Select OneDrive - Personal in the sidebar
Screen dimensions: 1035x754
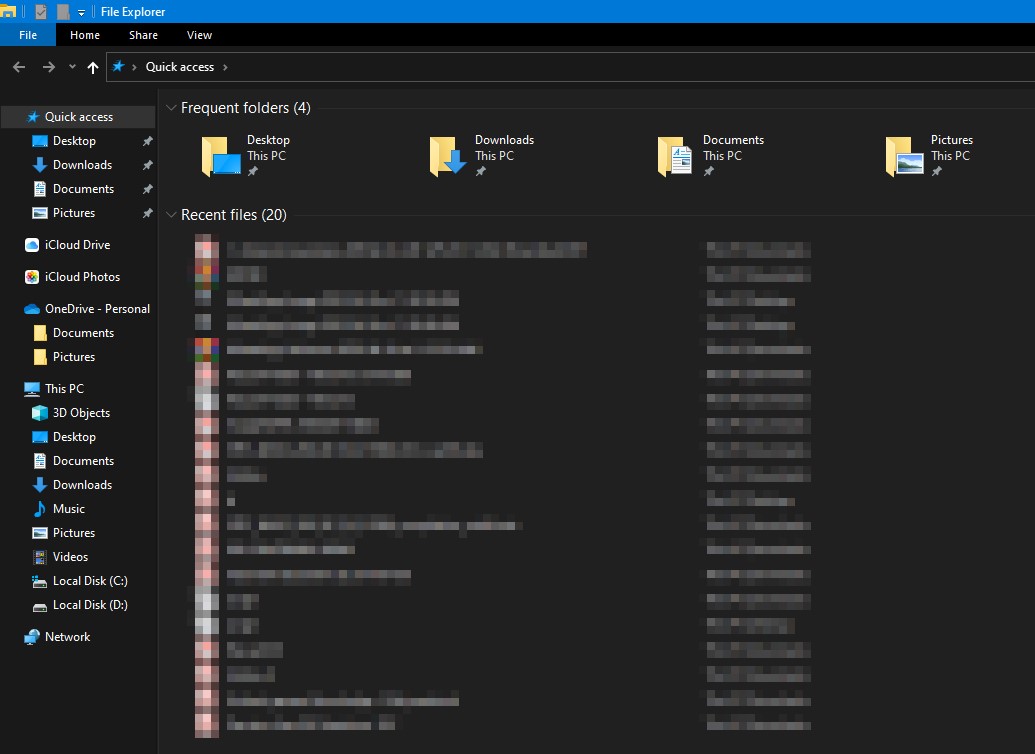click(93, 308)
